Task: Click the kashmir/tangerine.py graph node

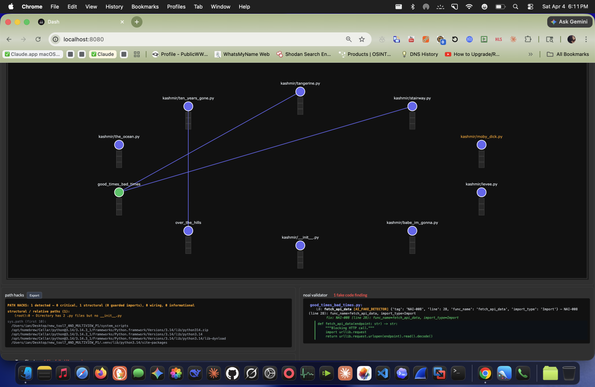Action: pos(300,92)
